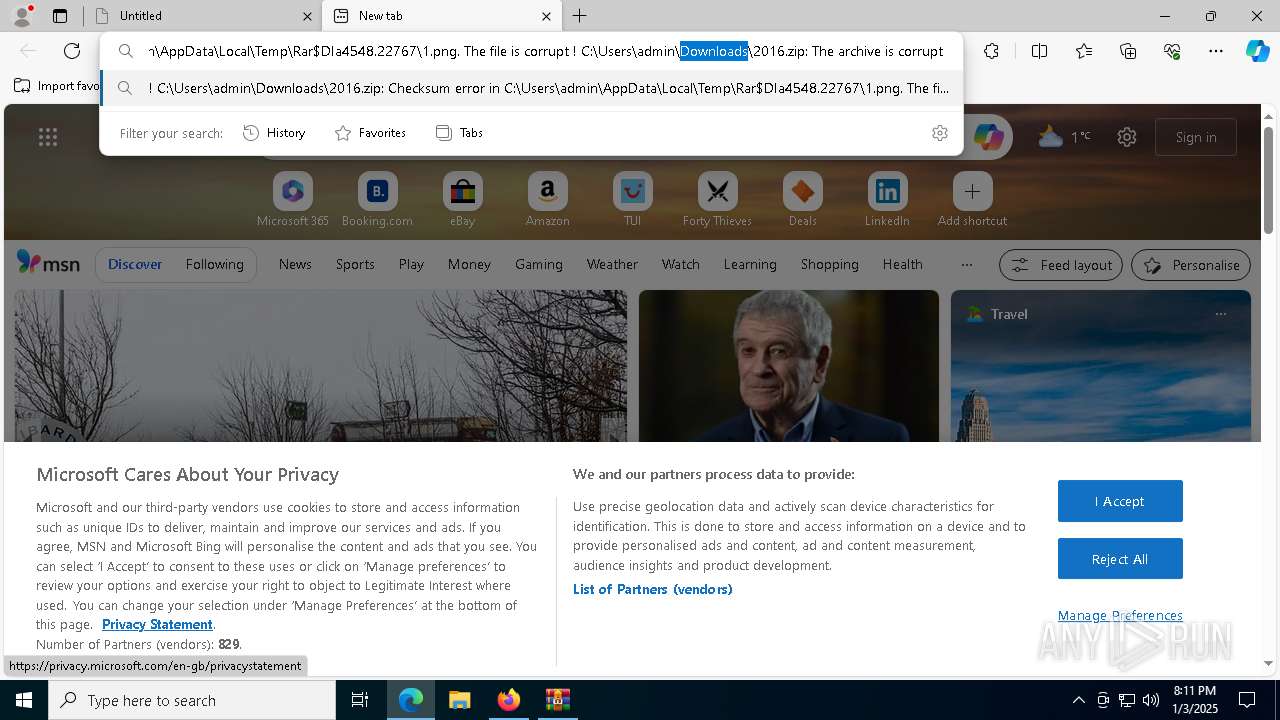Open the Watch category
Viewport: 1280px width, 720px height.
coord(681,264)
